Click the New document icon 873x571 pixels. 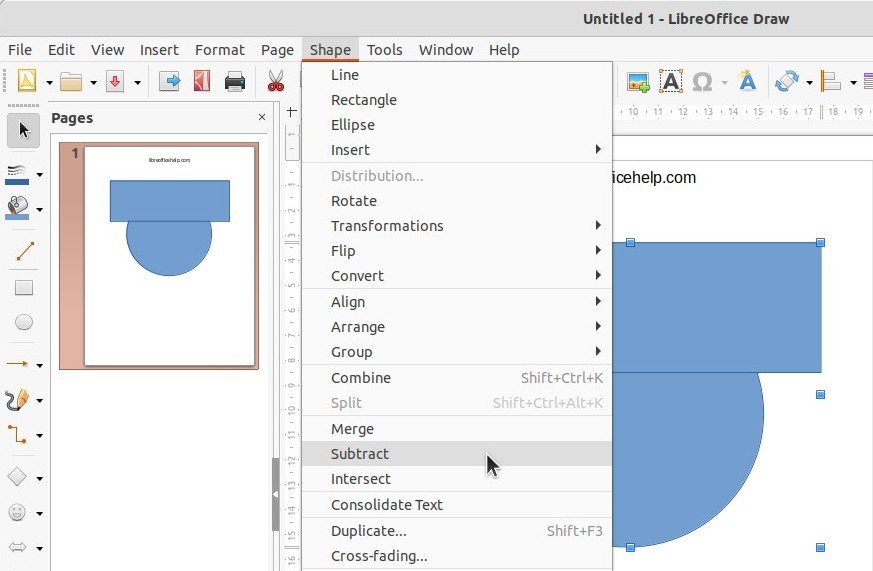(x=27, y=81)
